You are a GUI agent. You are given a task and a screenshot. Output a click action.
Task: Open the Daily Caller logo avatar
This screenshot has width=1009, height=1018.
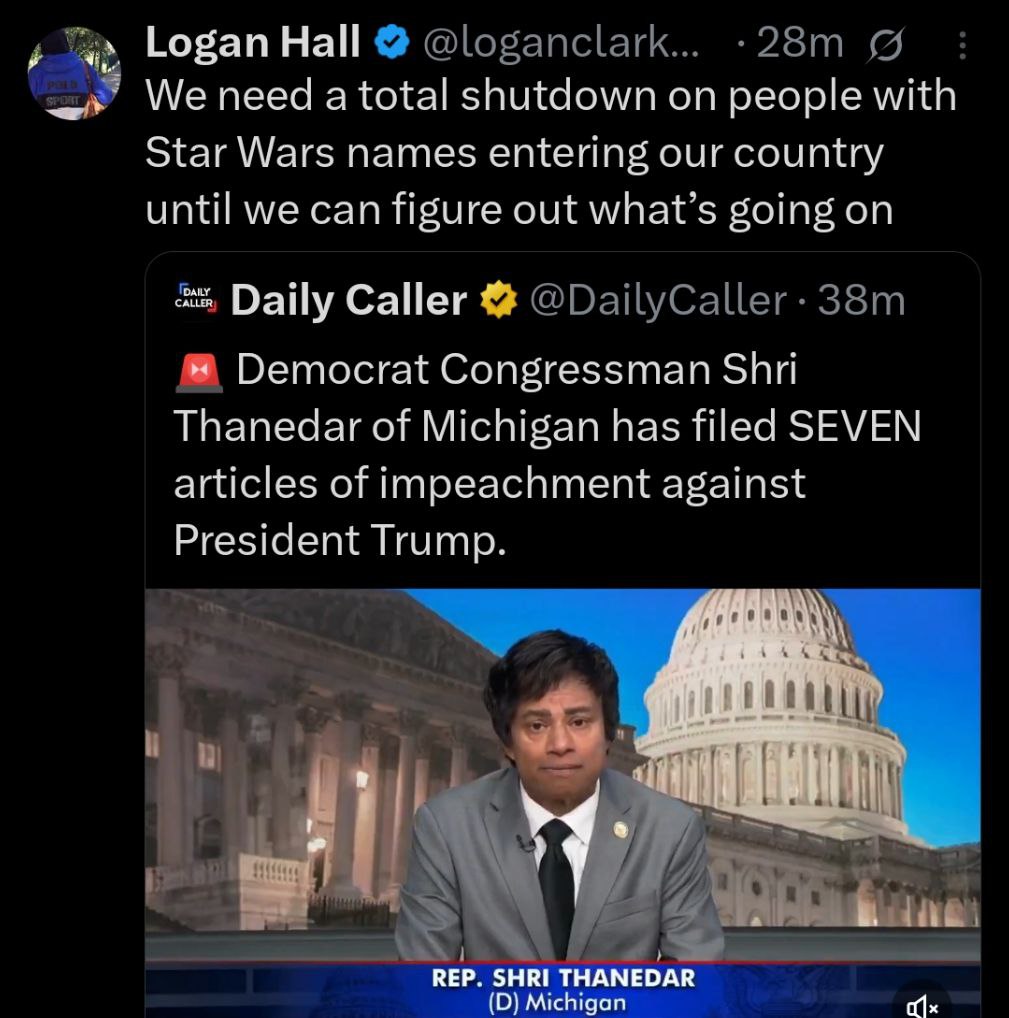coord(195,298)
